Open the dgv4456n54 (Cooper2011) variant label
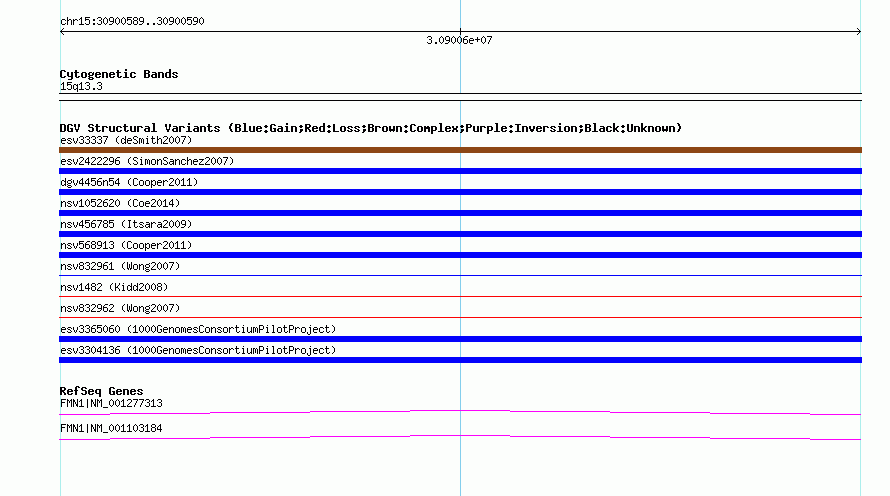This screenshot has height=496, width=890. tap(129, 182)
